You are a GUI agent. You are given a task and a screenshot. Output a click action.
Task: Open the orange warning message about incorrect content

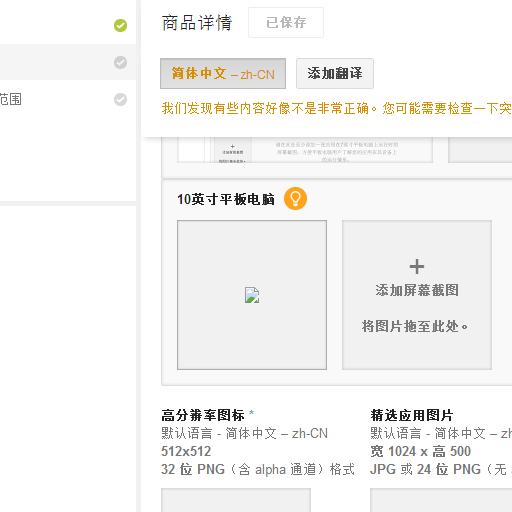click(337, 108)
